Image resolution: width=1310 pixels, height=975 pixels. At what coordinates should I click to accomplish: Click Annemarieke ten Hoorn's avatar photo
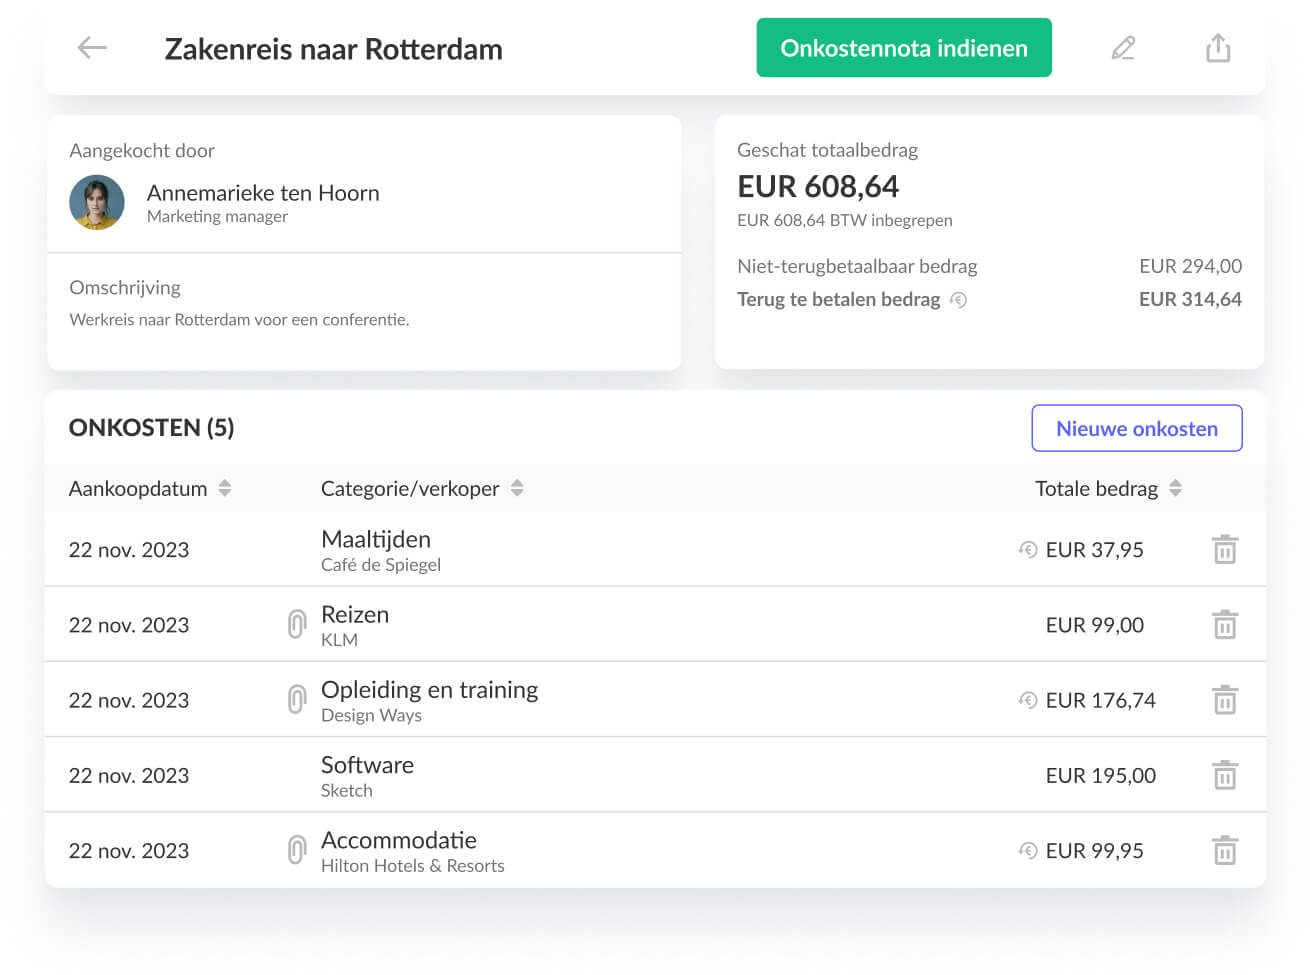coord(97,202)
